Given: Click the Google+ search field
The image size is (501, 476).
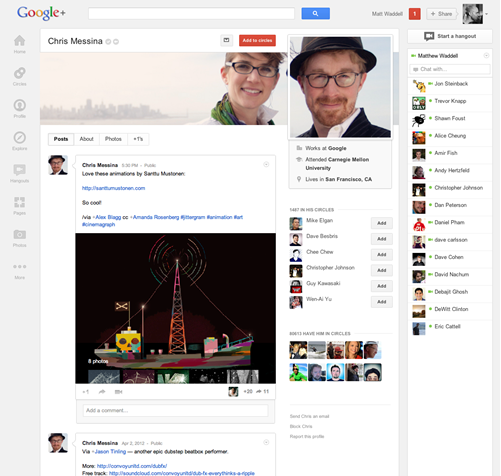Looking at the screenshot, I should [191, 14].
